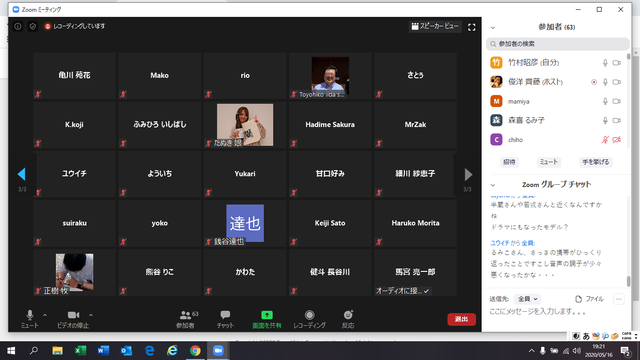Click the participant search field

click(x=557, y=44)
